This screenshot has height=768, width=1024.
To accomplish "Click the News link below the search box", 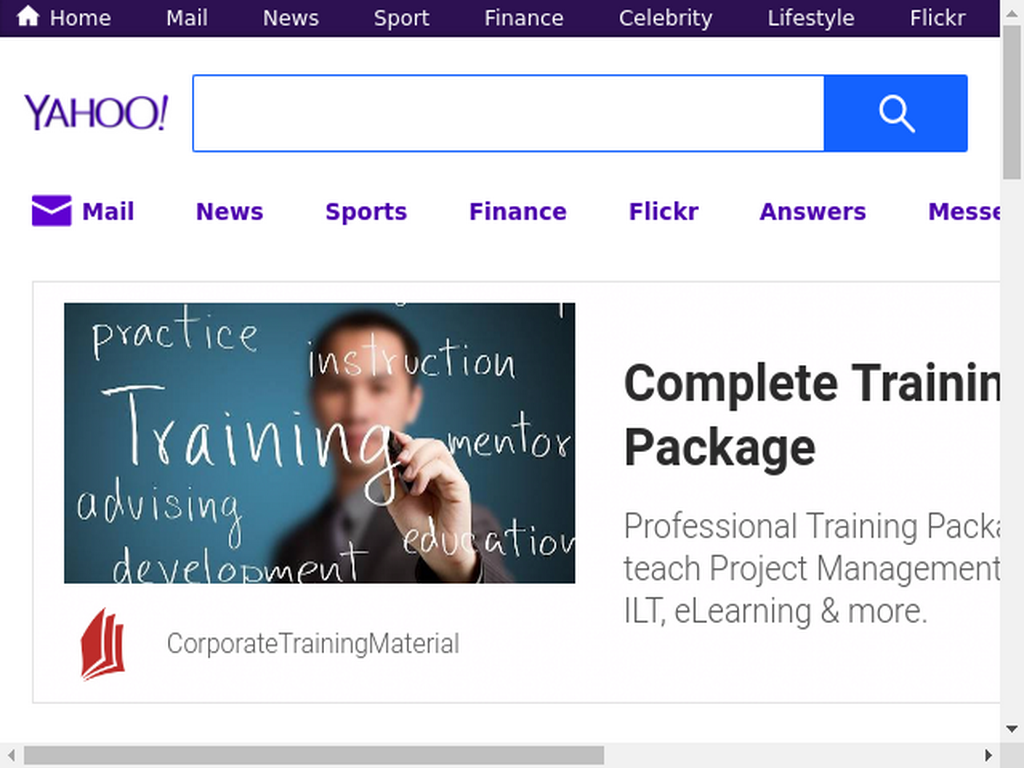I will pyautogui.click(x=229, y=212).
